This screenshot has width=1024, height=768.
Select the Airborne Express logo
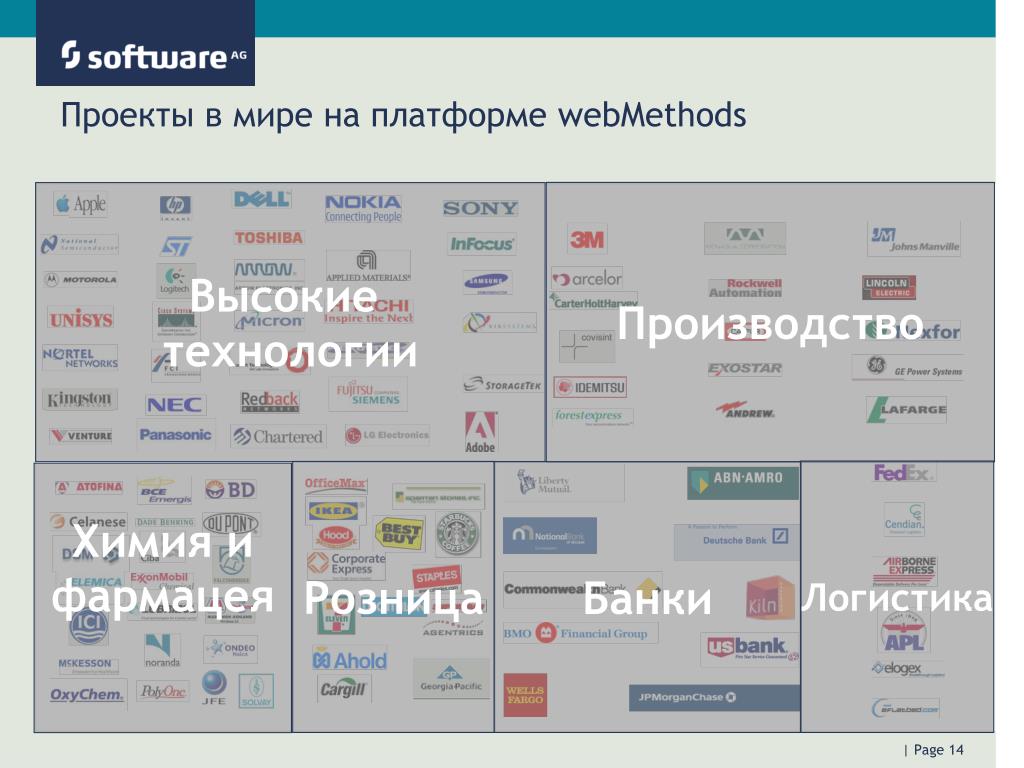(904, 570)
